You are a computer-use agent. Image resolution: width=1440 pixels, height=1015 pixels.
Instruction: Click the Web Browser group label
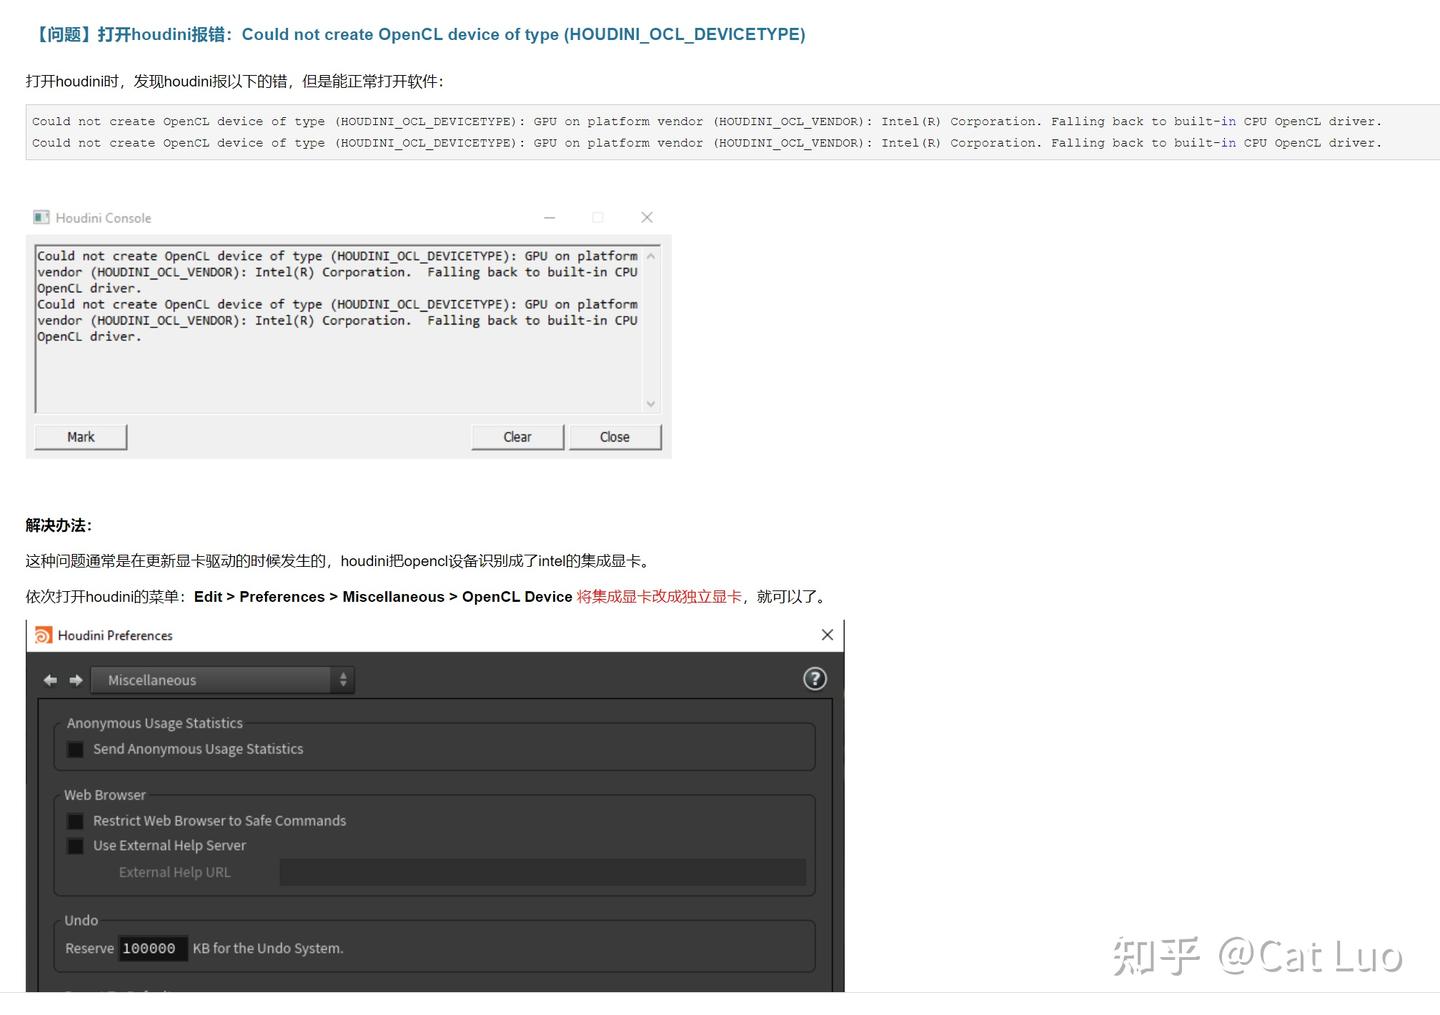[105, 795]
